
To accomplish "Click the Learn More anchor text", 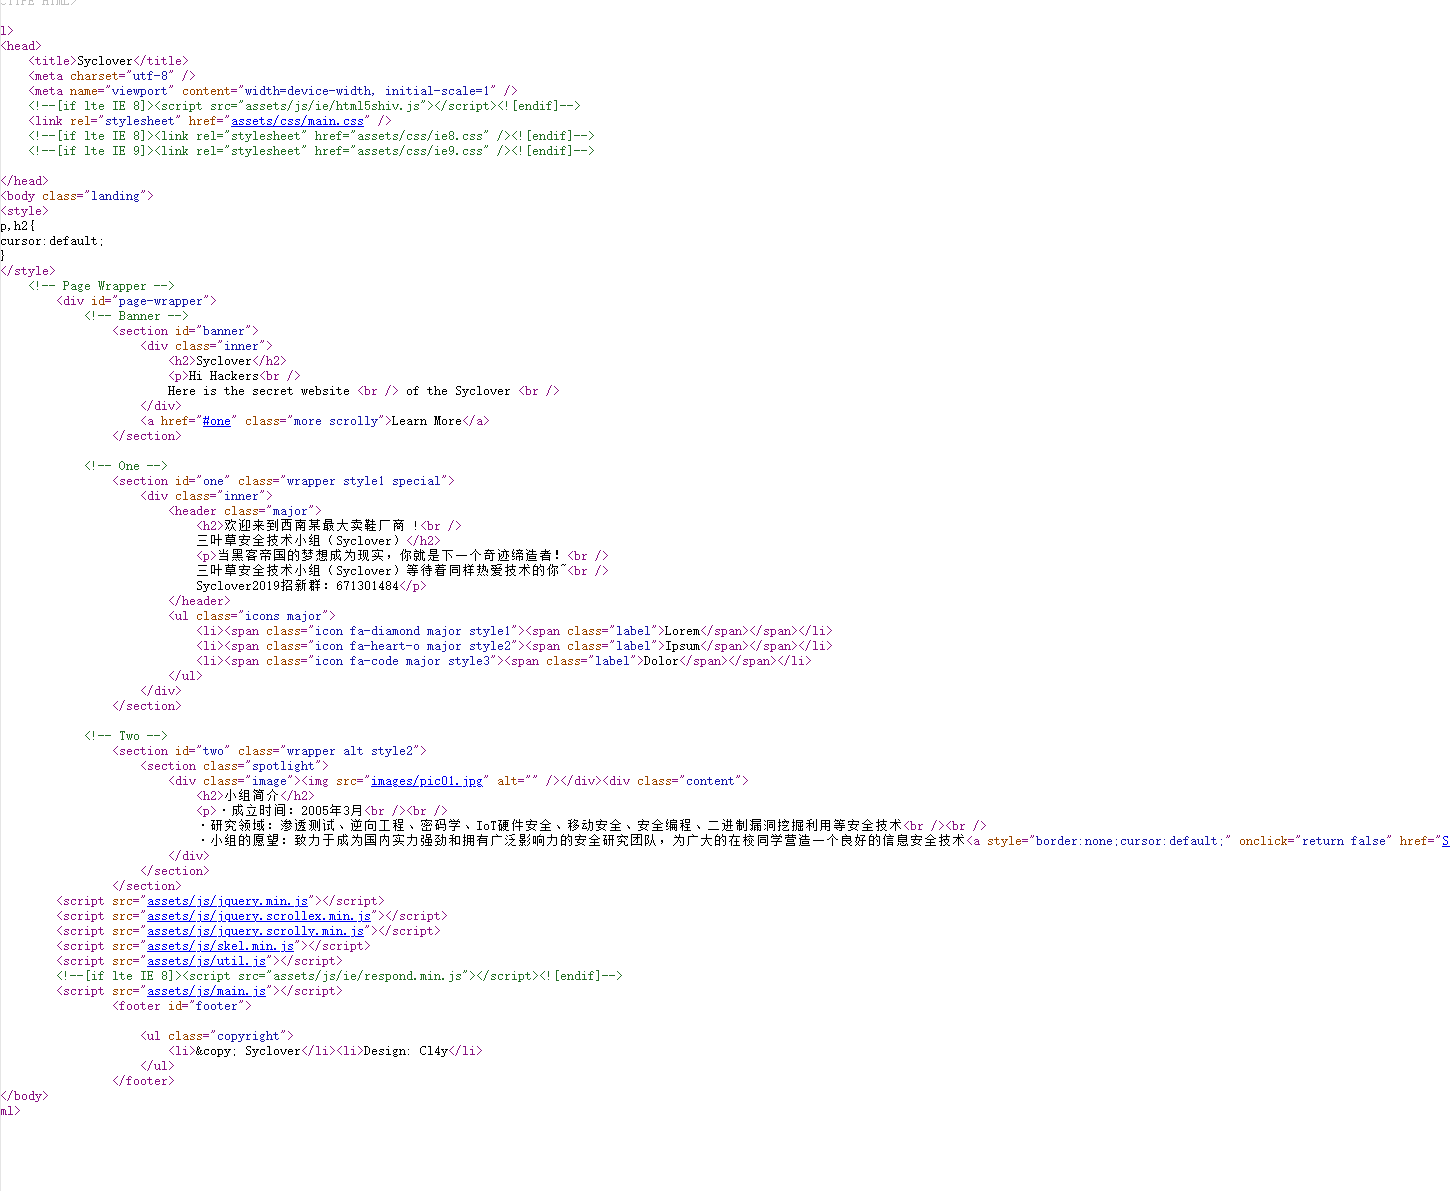I will (x=424, y=420).
